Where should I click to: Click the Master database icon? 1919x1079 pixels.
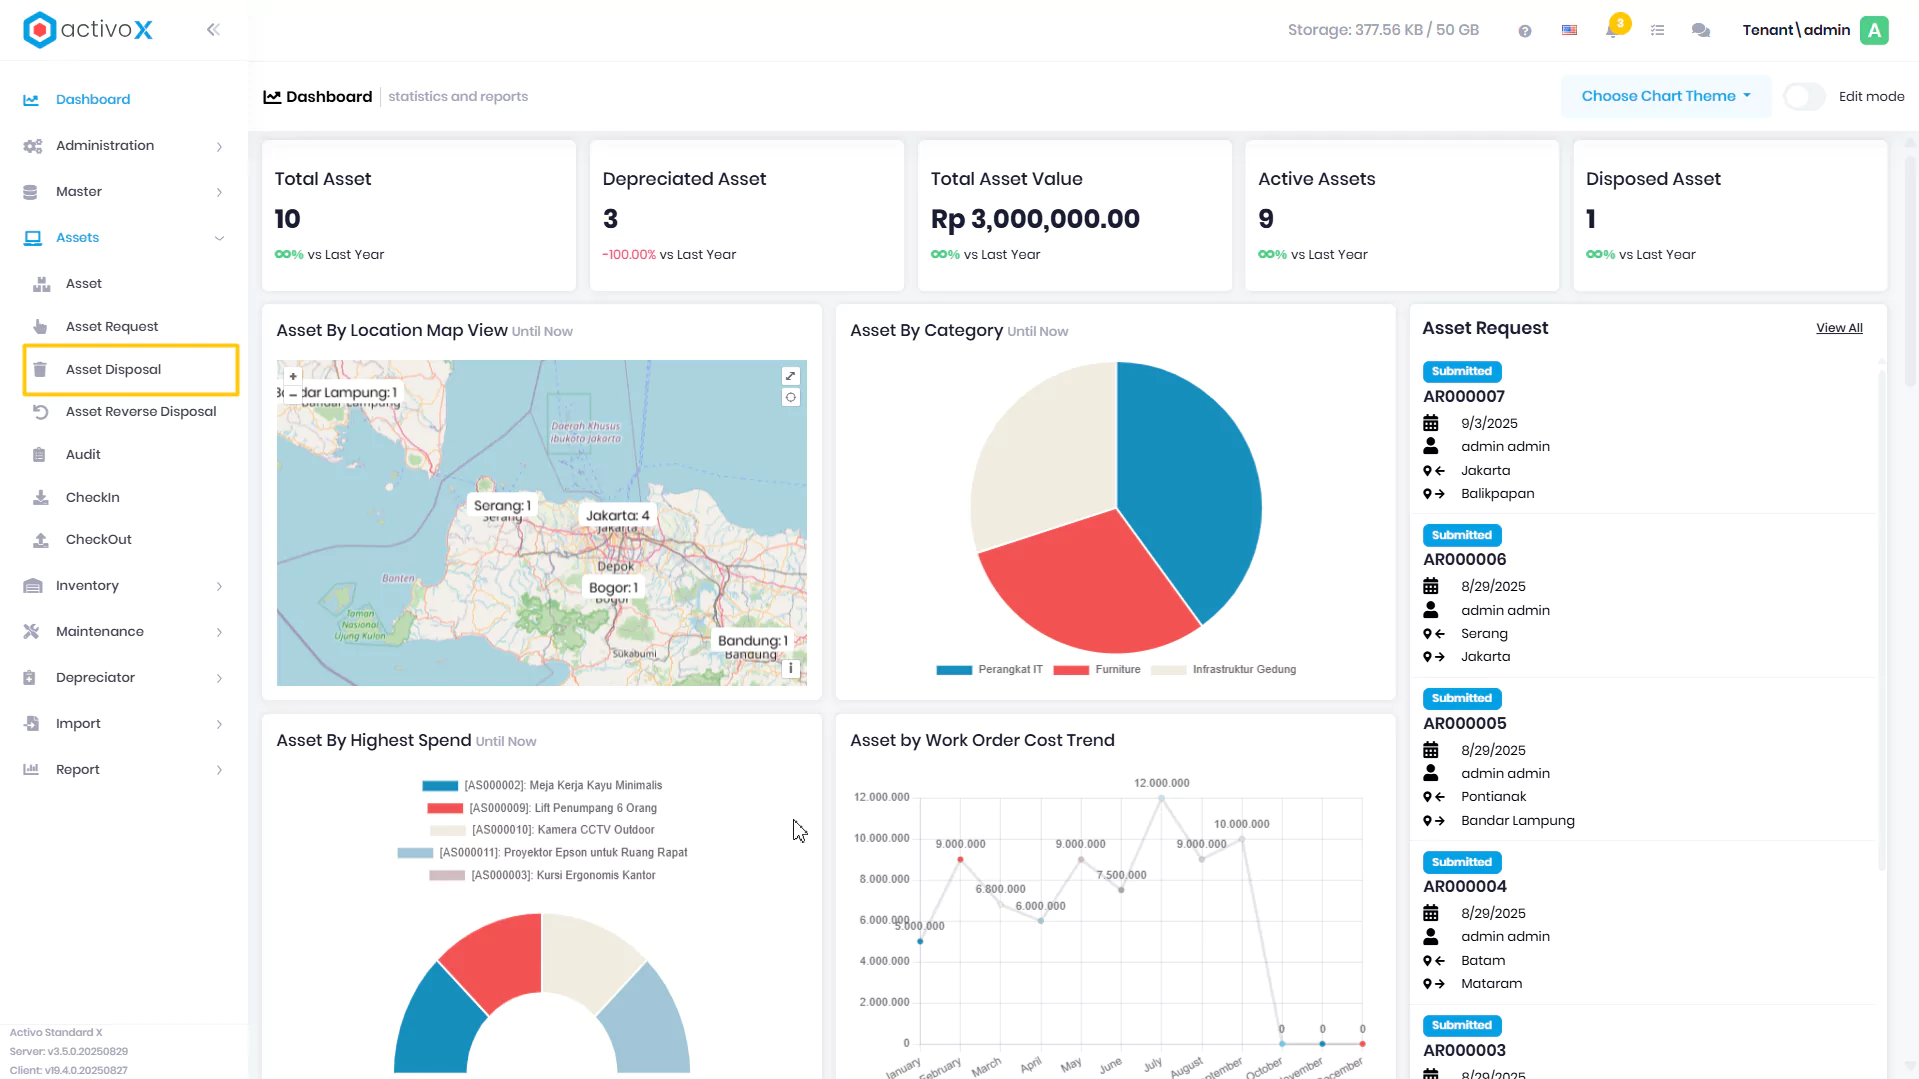[x=31, y=192]
